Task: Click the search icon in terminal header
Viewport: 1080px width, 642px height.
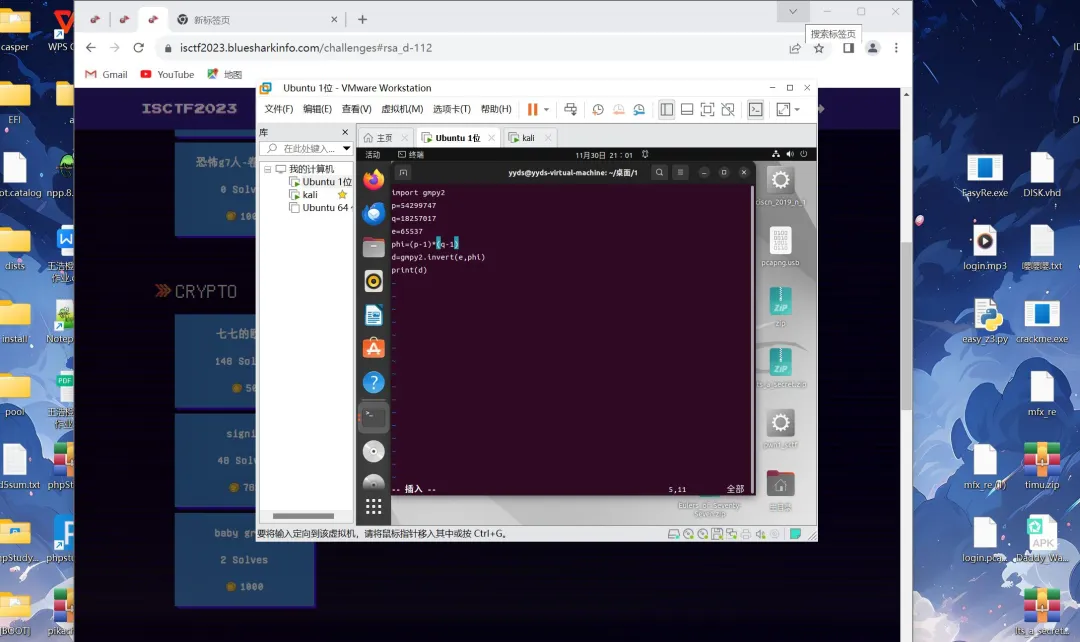Action: [x=659, y=172]
